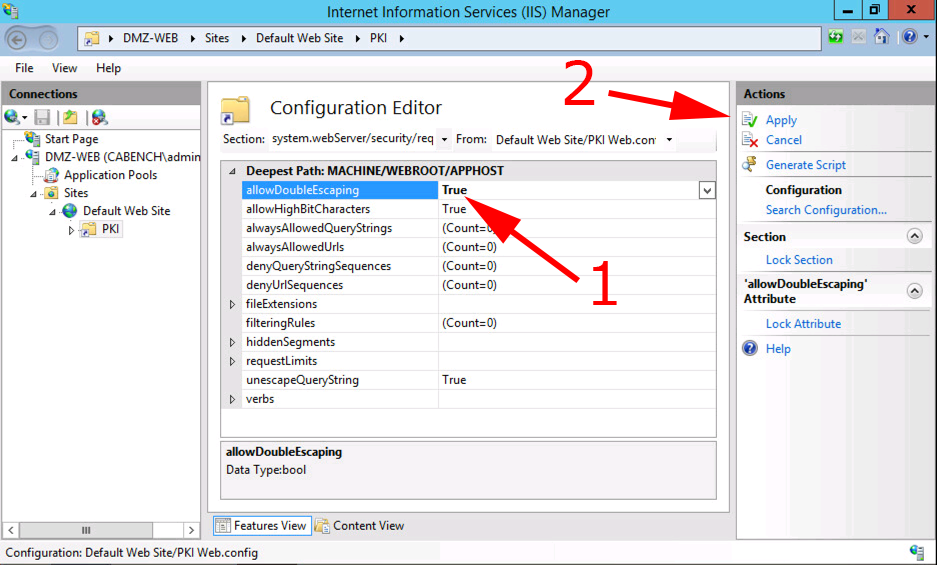Click Cancel link in Actions pane
The height and width of the screenshot is (565, 937).
click(783, 140)
